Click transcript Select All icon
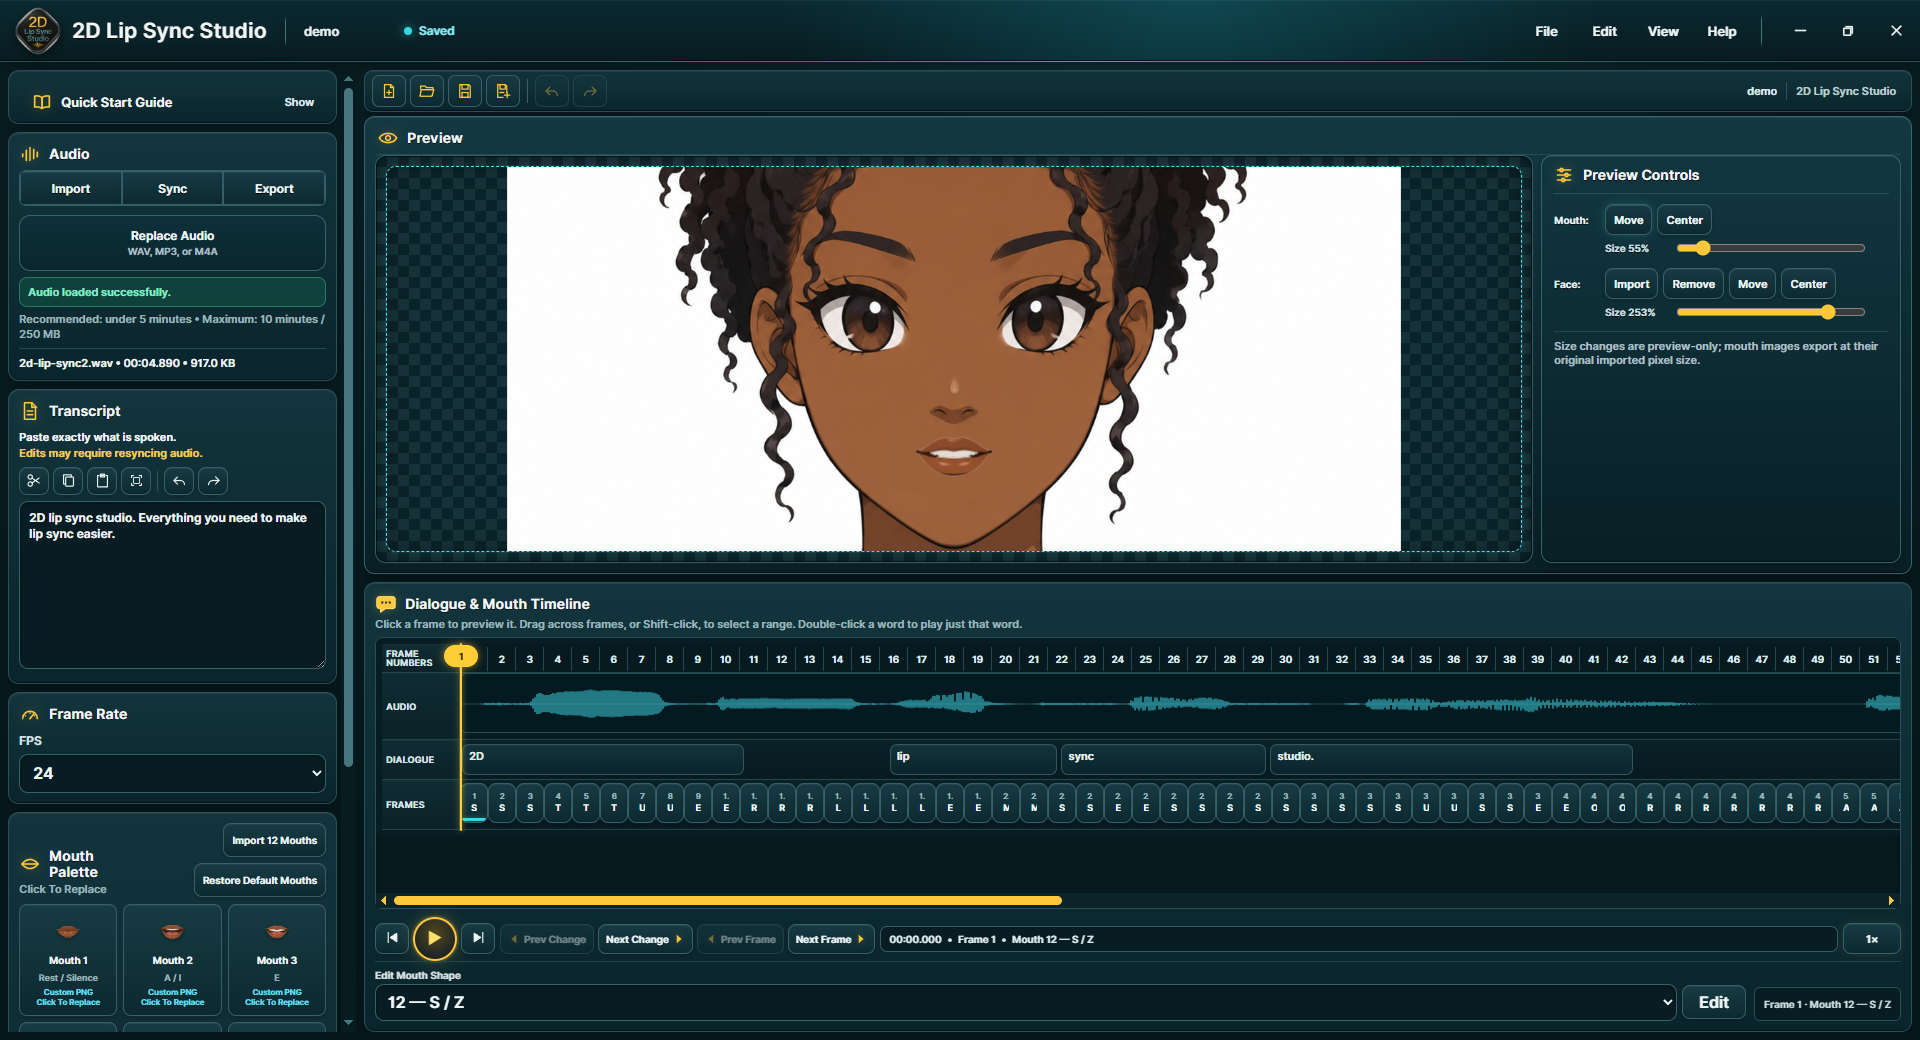1920x1040 pixels. [x=136, y=481]
